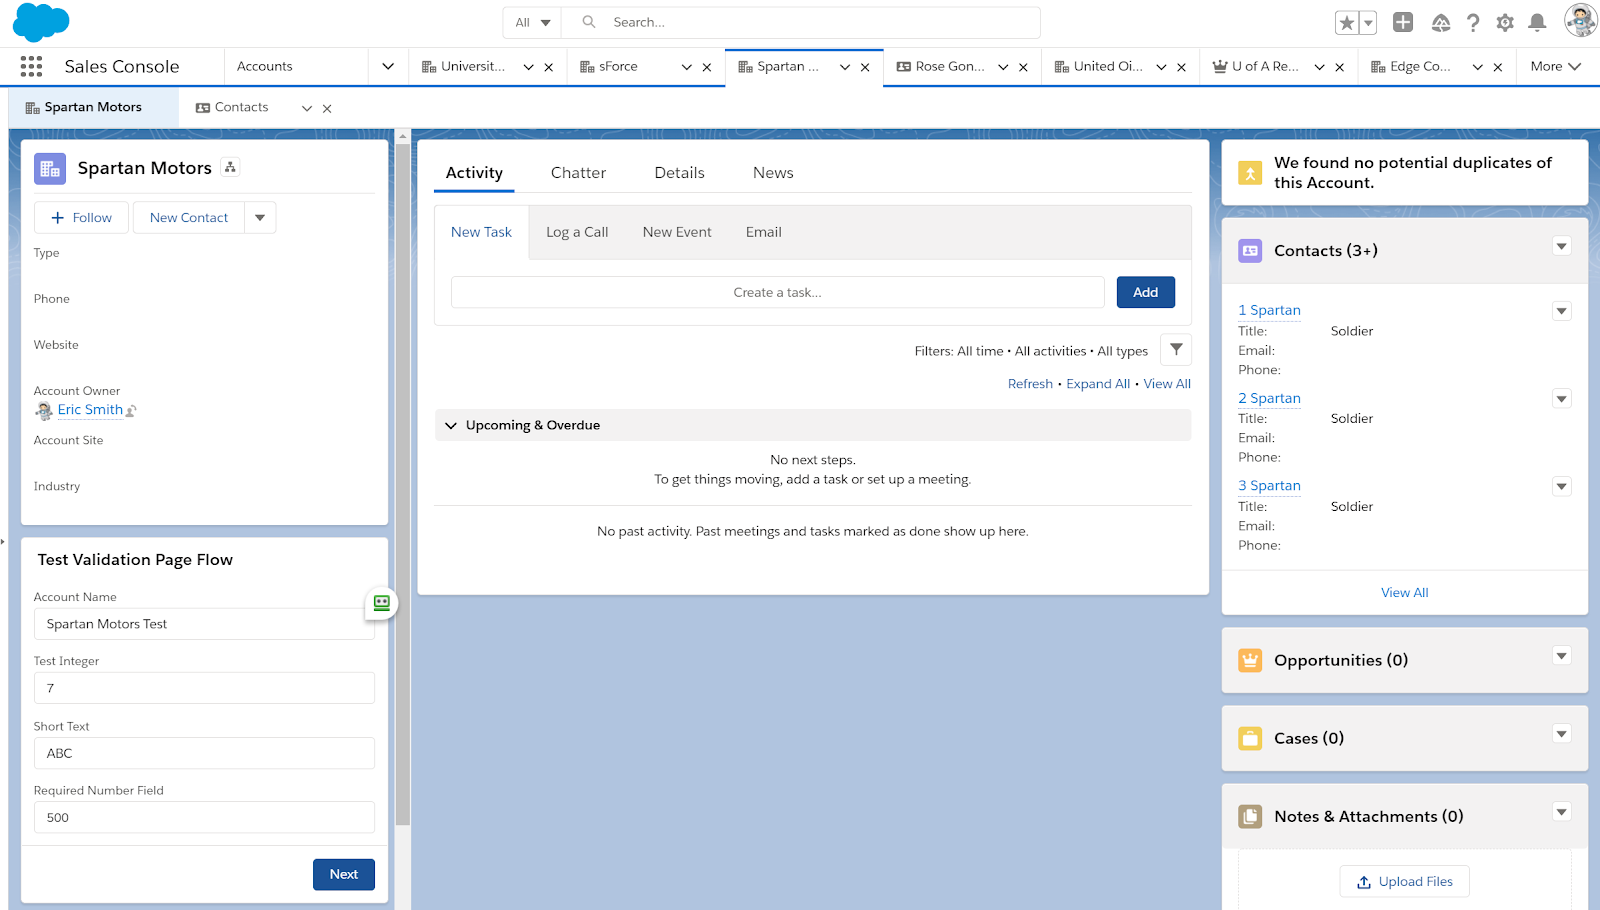Open Contacts subtab dropdown chevron

307,108
